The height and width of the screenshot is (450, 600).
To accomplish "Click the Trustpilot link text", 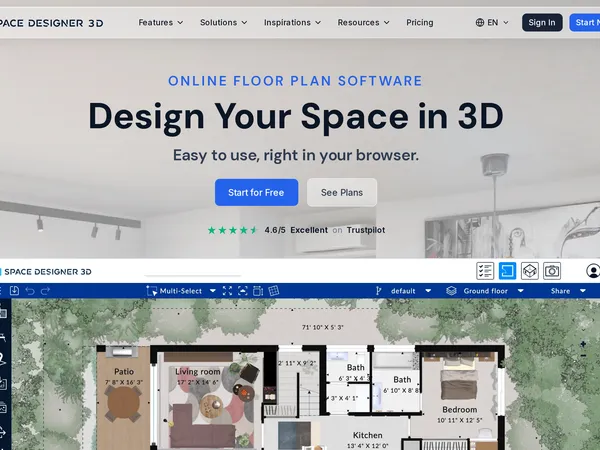I will tap(366, 230).
